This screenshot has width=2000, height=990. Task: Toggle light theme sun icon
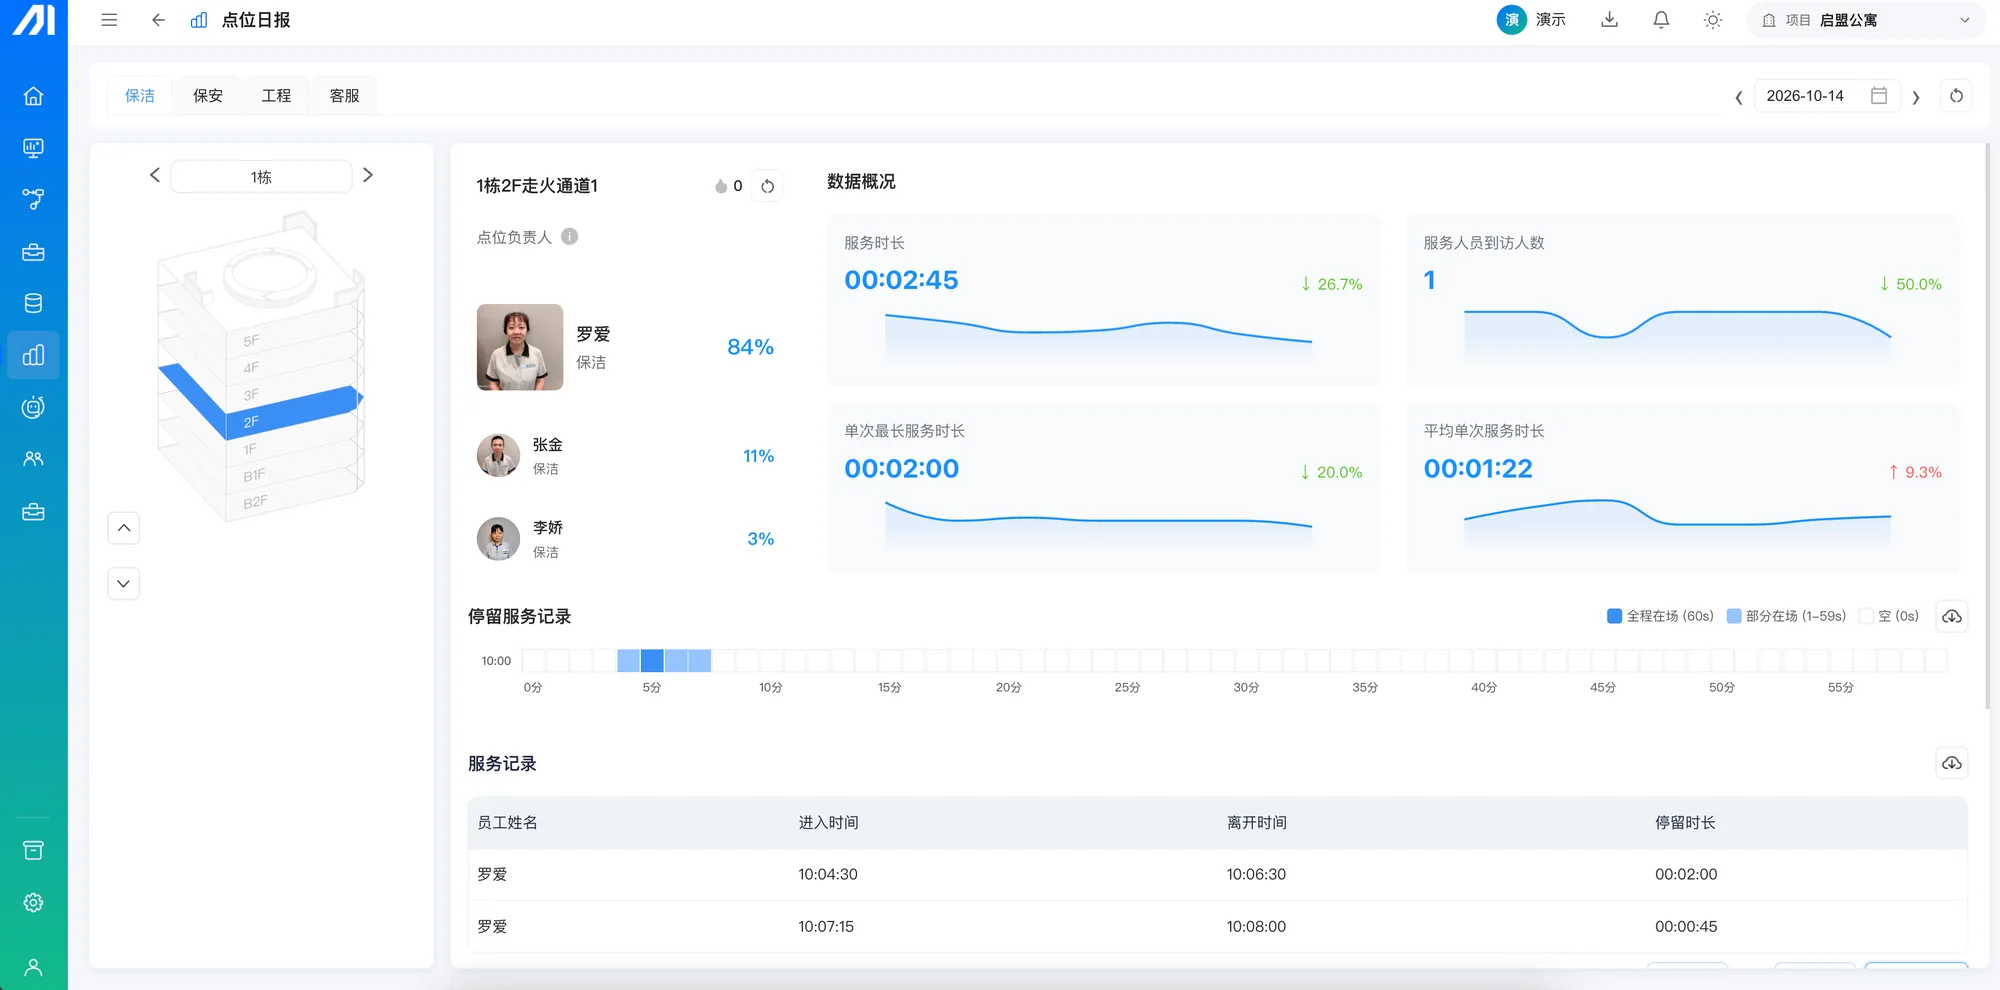coord(1713,20)
